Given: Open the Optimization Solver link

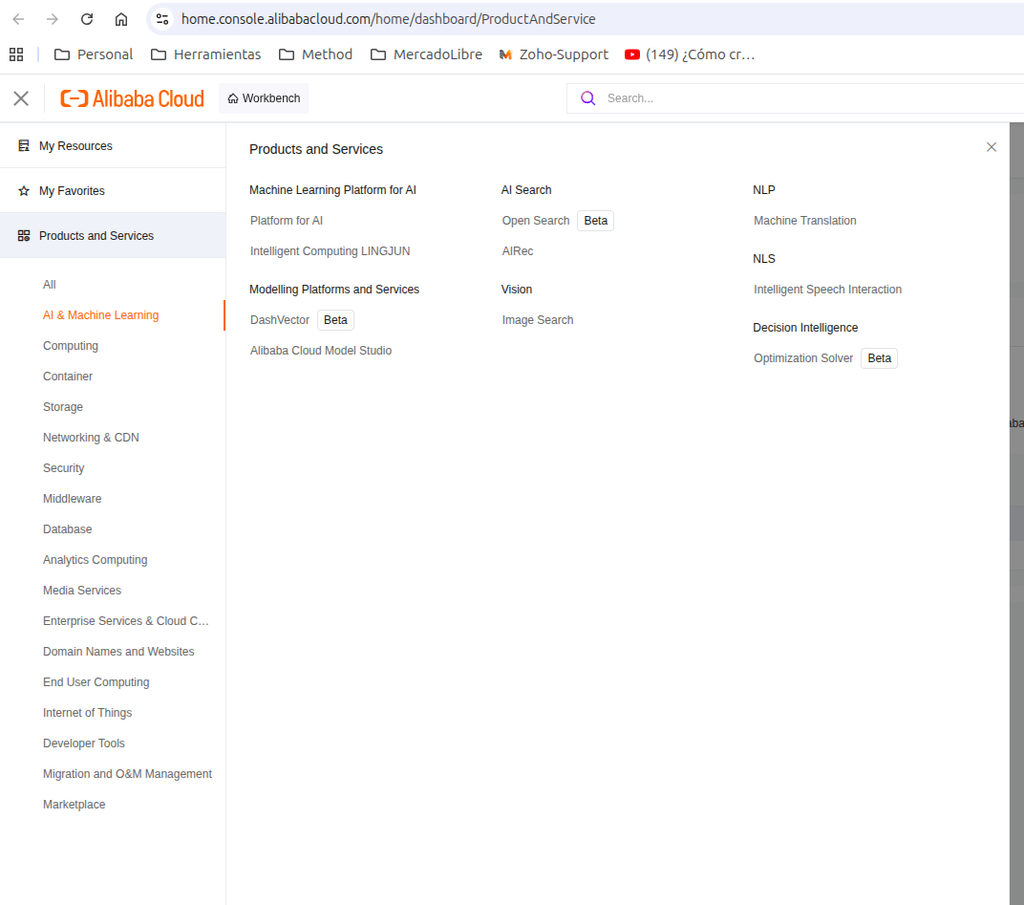Looking at the screenshot, I should pos(803,358).
